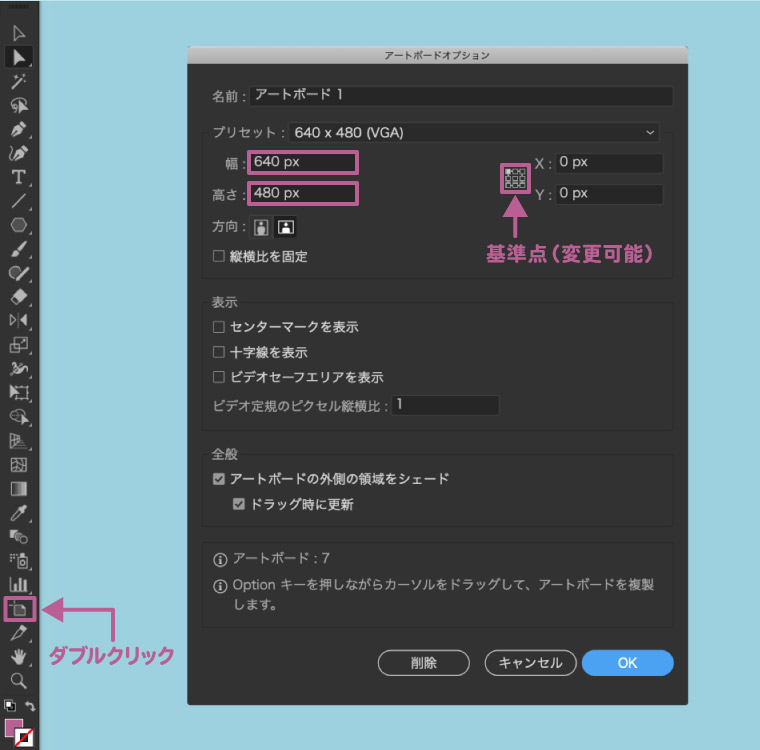Select the Polygon shape tool

[18, 225]
